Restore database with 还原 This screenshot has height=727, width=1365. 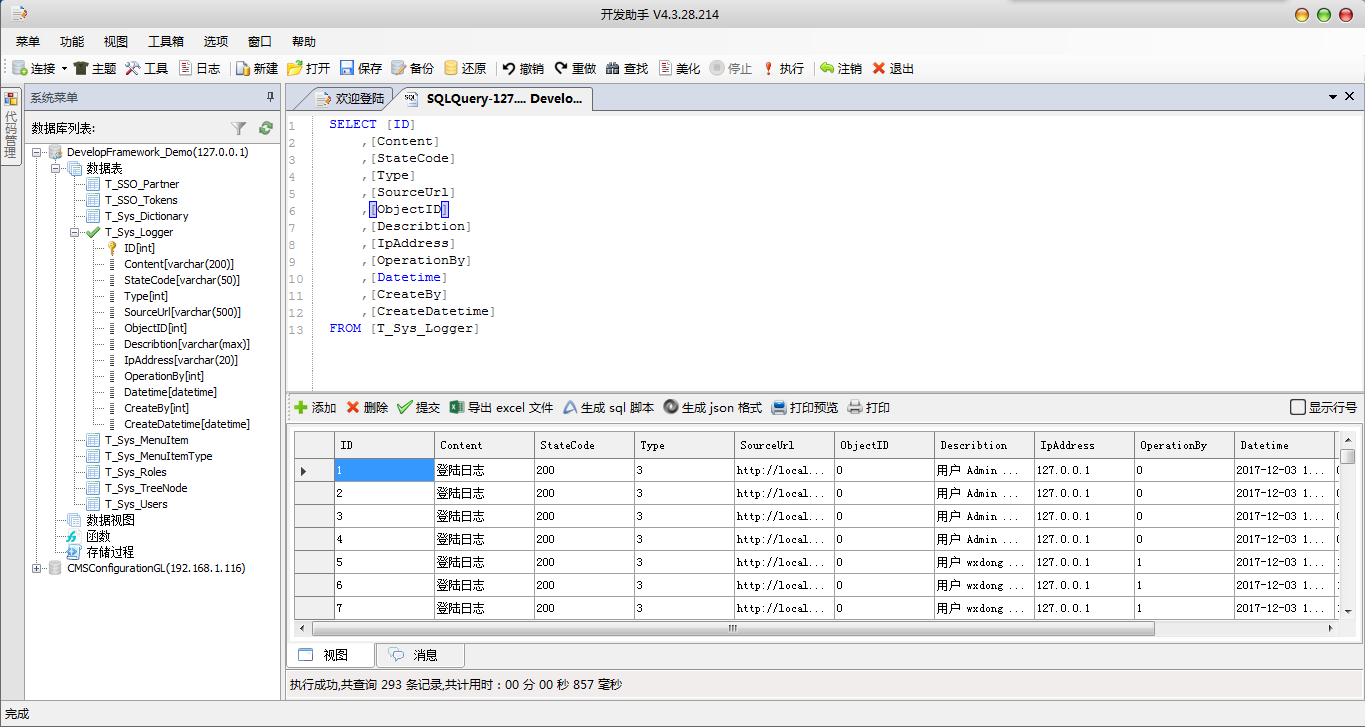coord(465,69)
